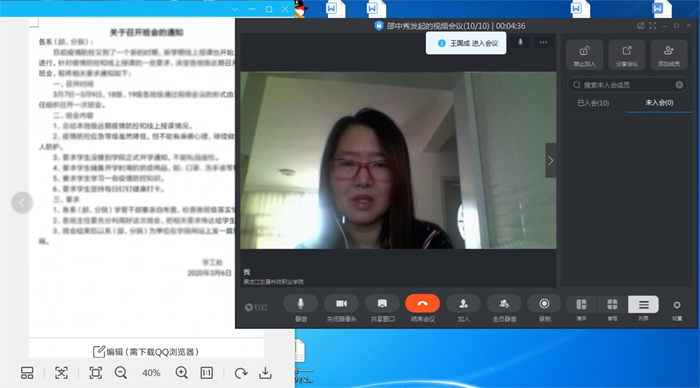
Task: Click the 我 participant name label
Action: point(247,272)
